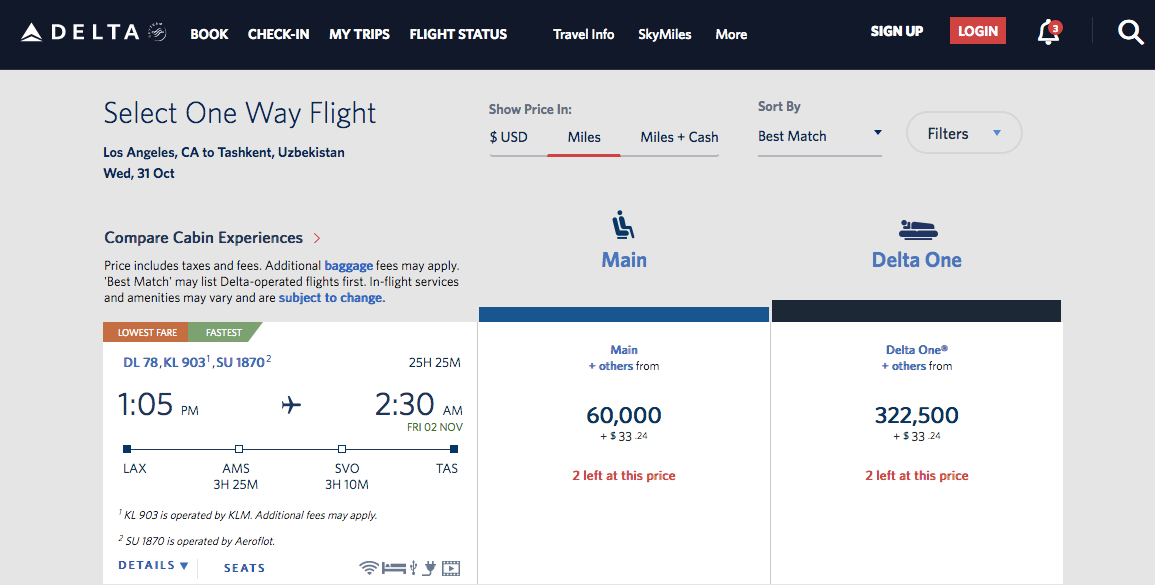This screenshot has width=1155, height=585.
Task: Switch price display to Miles
Action: pyautogui.click(x=584, y=137)
